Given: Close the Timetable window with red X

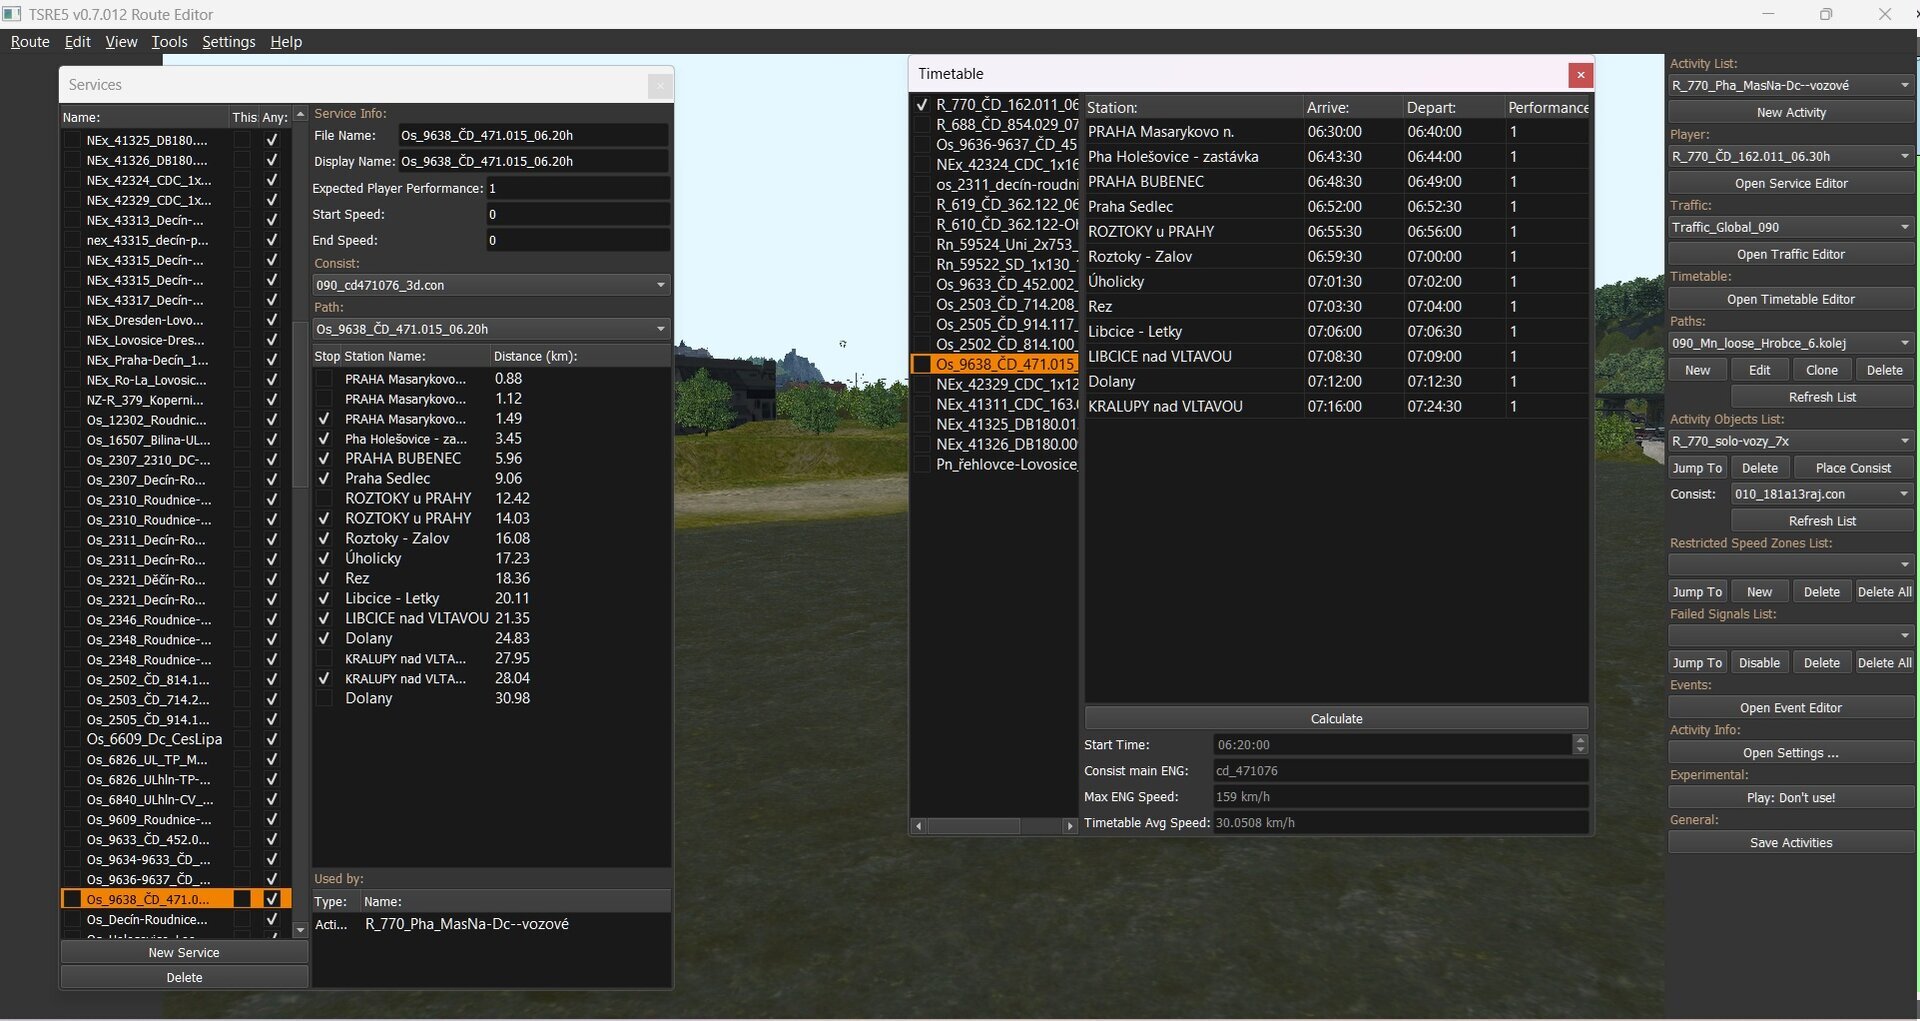Looking at the screenshot, I should [x=1580, y=74].
